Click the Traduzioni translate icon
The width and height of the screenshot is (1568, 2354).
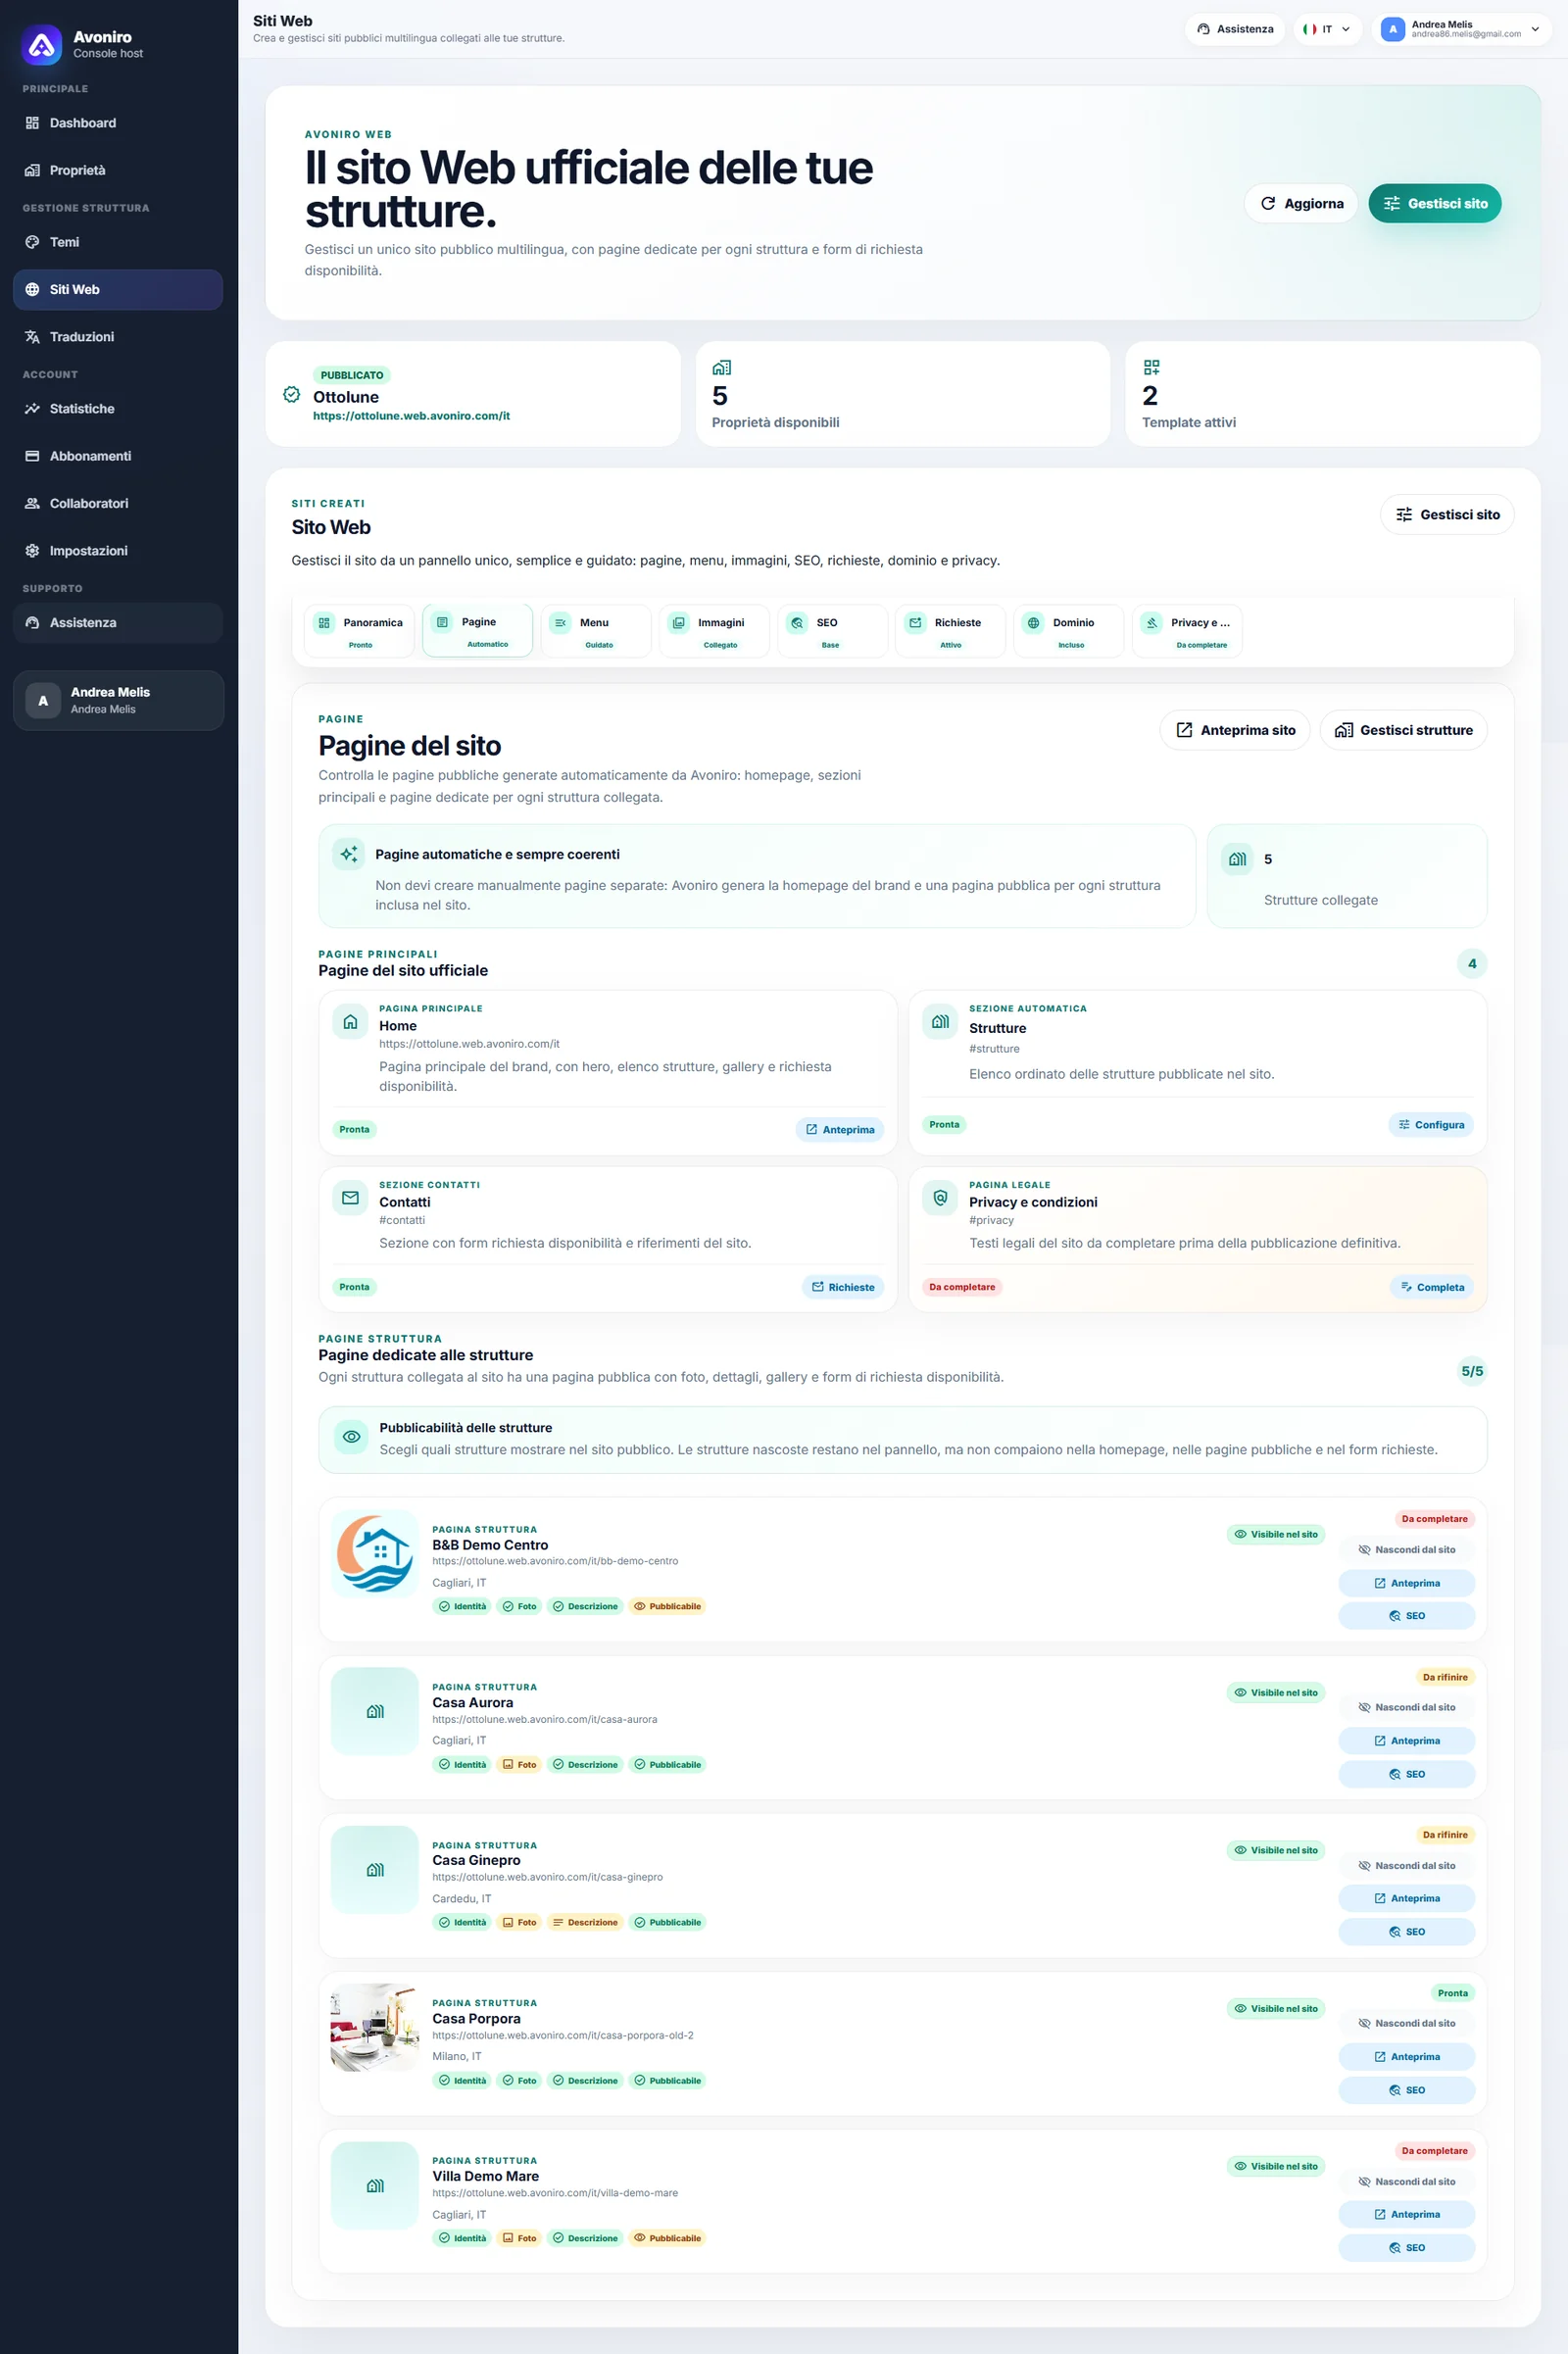pos(32,337)
